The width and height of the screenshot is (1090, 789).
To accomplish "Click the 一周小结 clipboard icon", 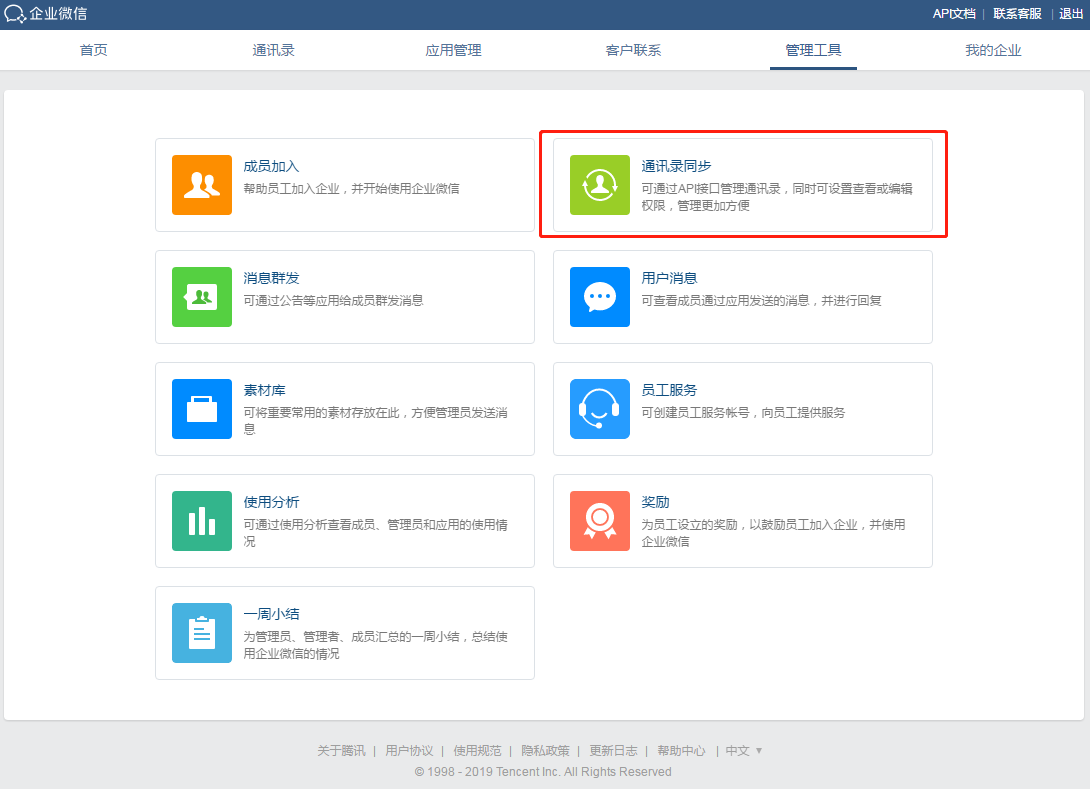I will pyautogui.click(x=202, y=633).
